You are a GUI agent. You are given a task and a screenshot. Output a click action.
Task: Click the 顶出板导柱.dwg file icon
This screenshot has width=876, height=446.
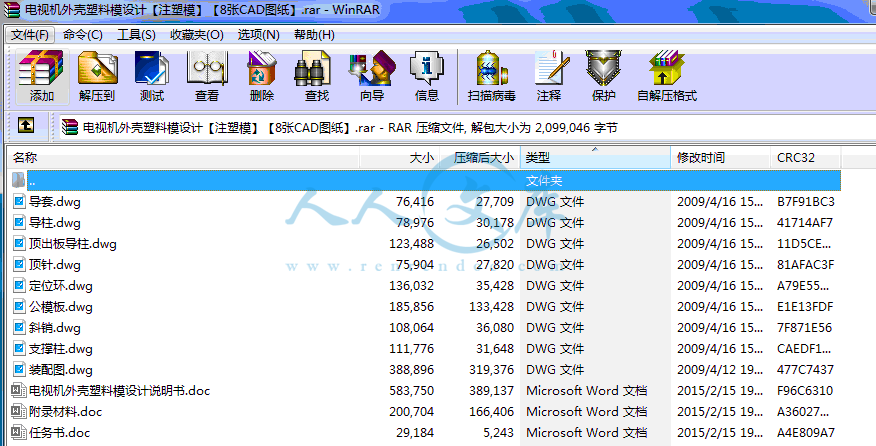coord(20,244)
